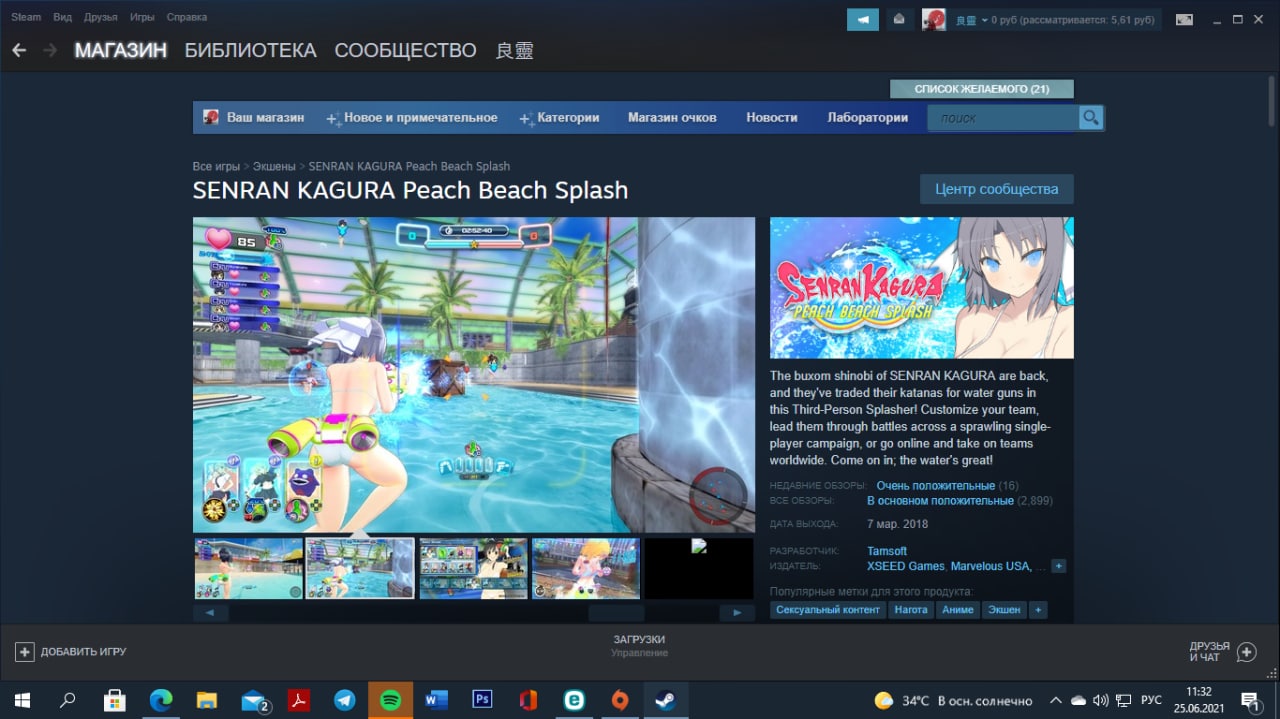Viewport: 1280px width, 719px height.
Task: Select the highlighted second screenshot thumbnail
Action: pyautogui.click(x=360, y=568)
